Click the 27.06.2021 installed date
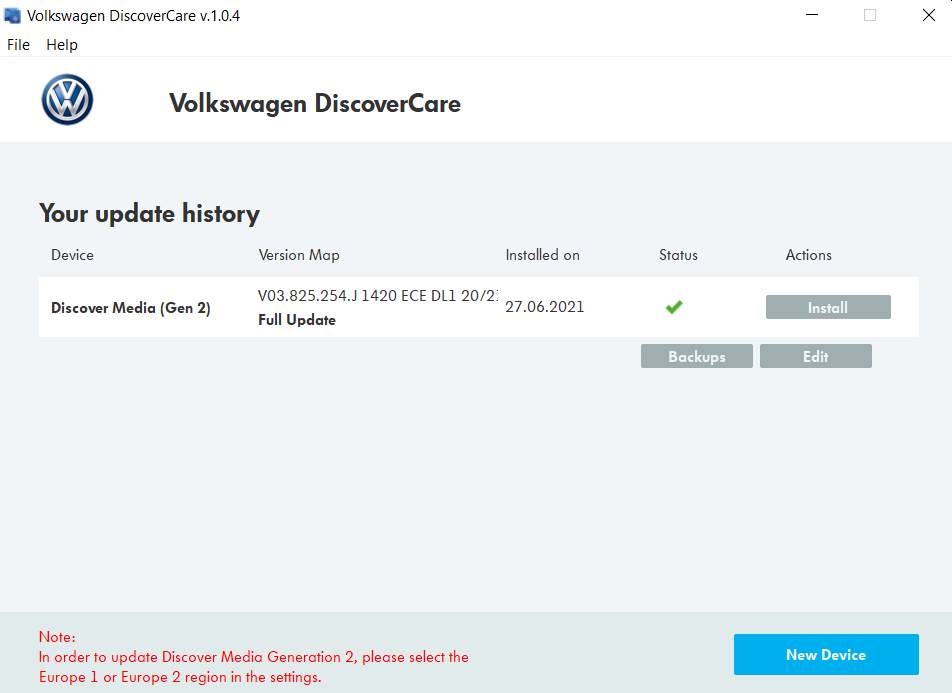The image size is (952, 693). point(544,307)
